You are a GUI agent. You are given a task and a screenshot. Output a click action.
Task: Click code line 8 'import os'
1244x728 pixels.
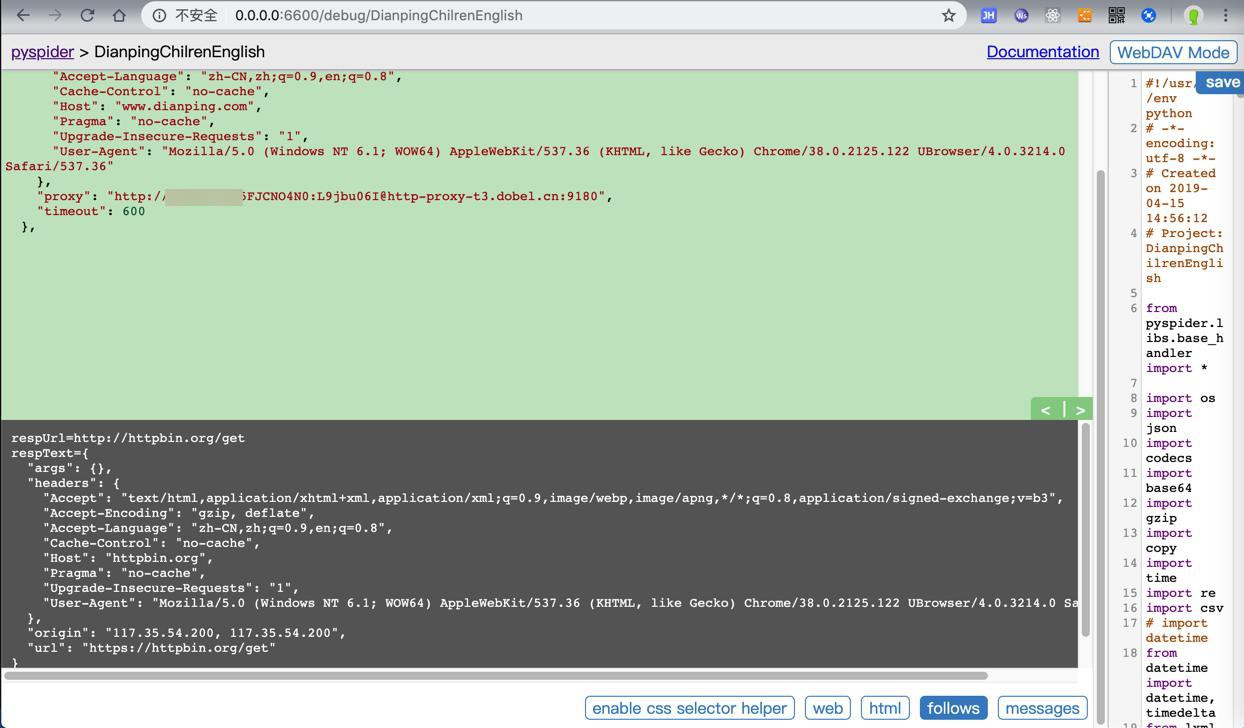(x=1180, y=398)
